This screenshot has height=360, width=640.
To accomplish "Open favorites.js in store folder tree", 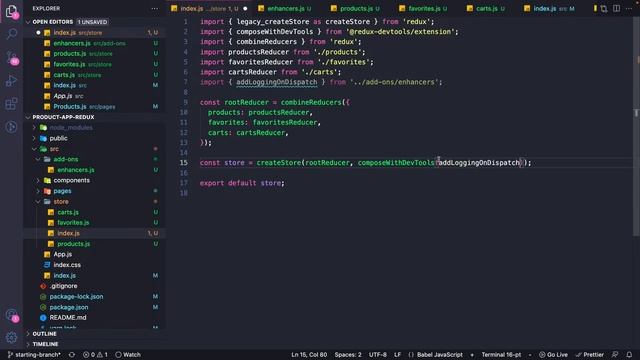I will [73, 223].
